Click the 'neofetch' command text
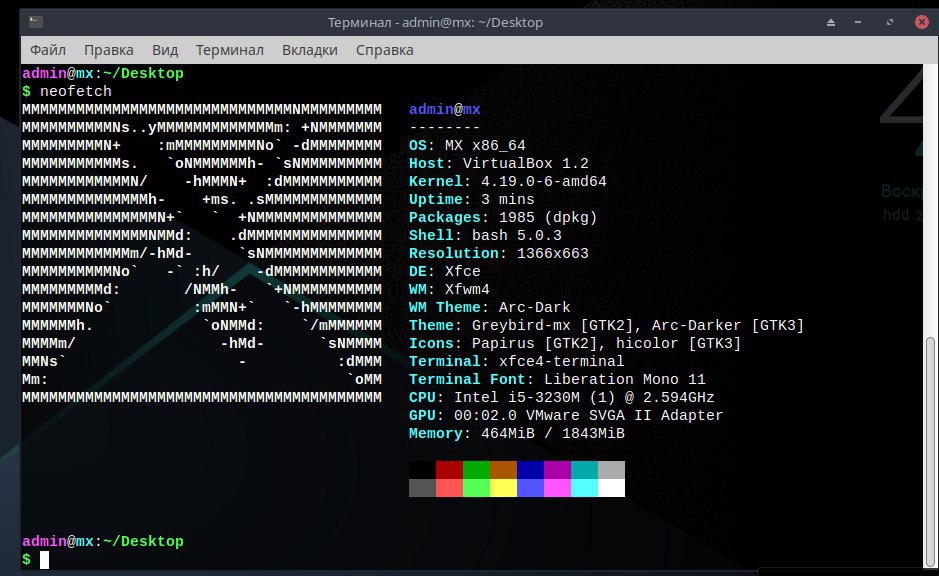This screenshot has height=576, width=939. coord(75,92)
